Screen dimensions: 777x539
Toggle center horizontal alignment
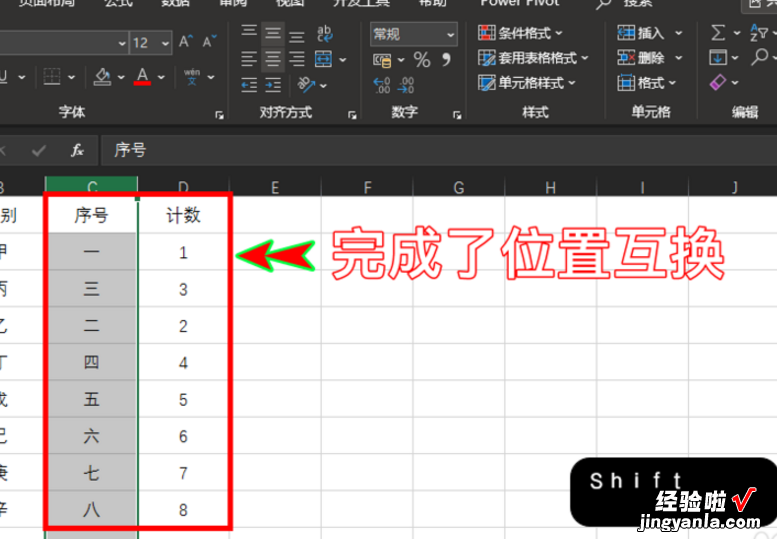click(273, 59)
